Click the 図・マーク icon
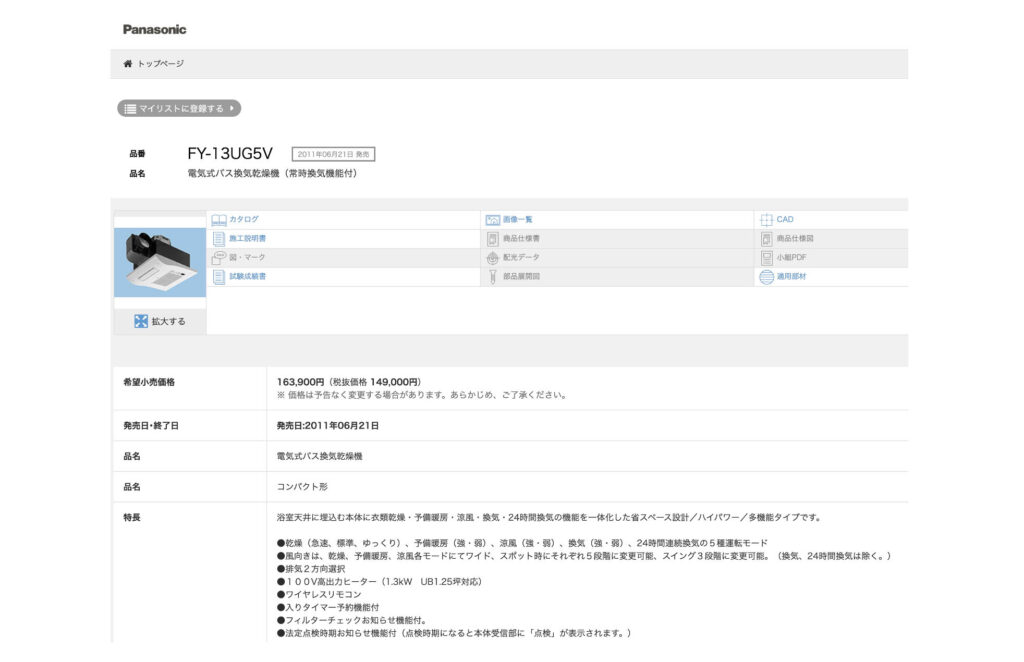The width and height of the screenshot is (1024, 662). pyautogui.click(x=218, y=257)
